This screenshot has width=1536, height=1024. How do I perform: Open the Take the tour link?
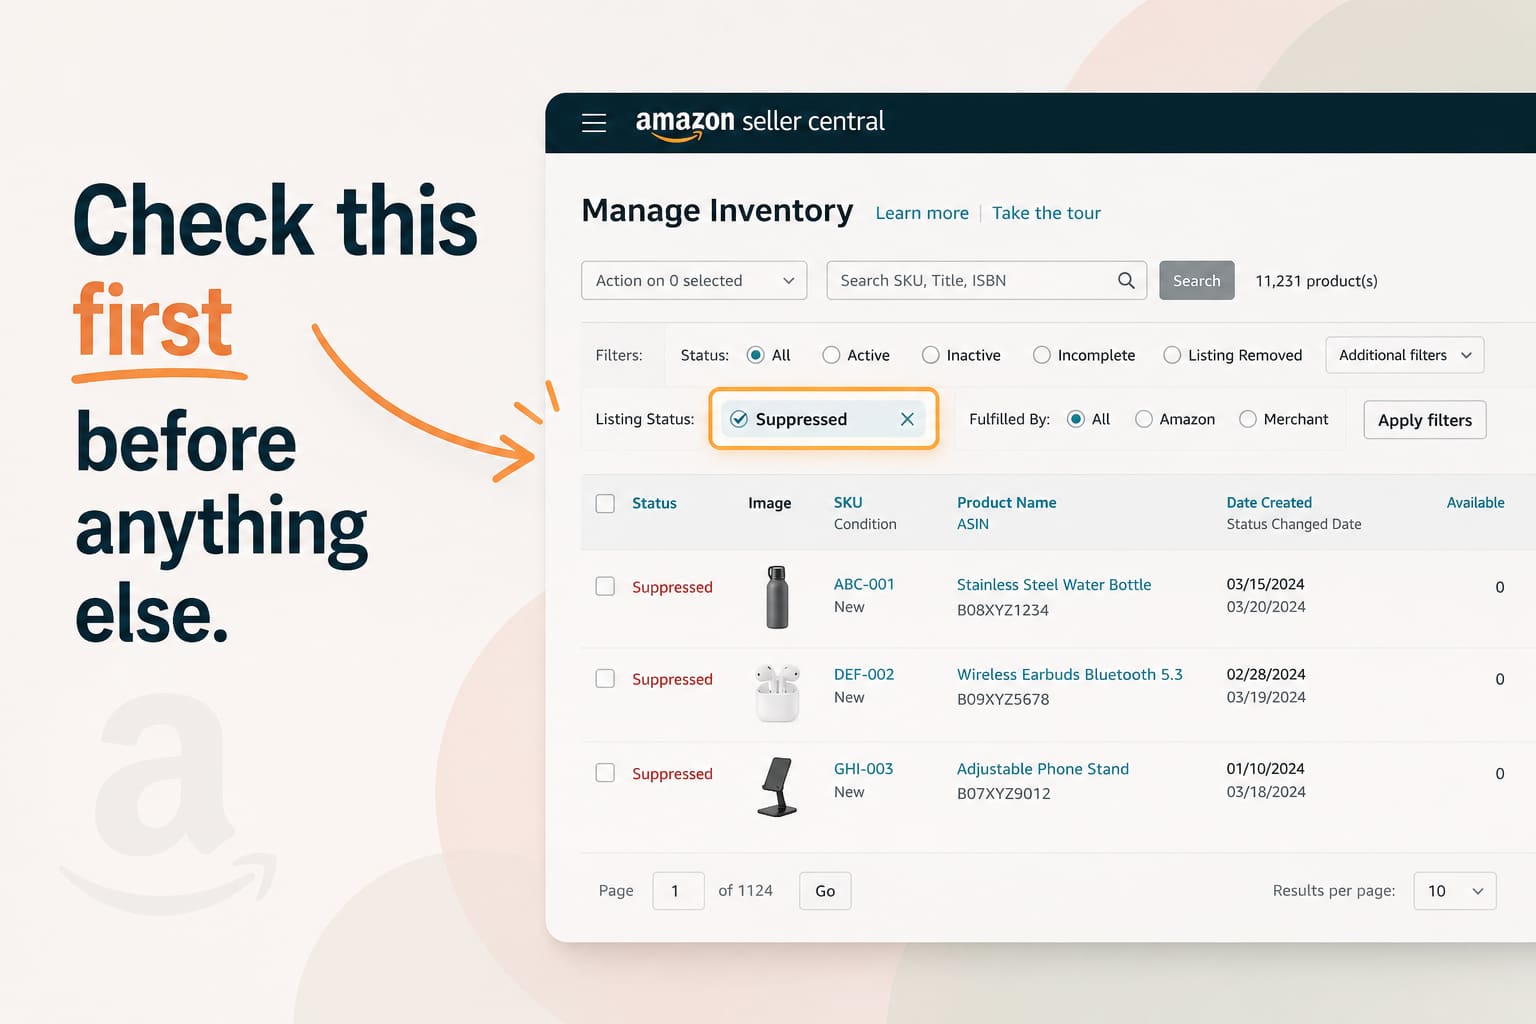point(1046,213)
